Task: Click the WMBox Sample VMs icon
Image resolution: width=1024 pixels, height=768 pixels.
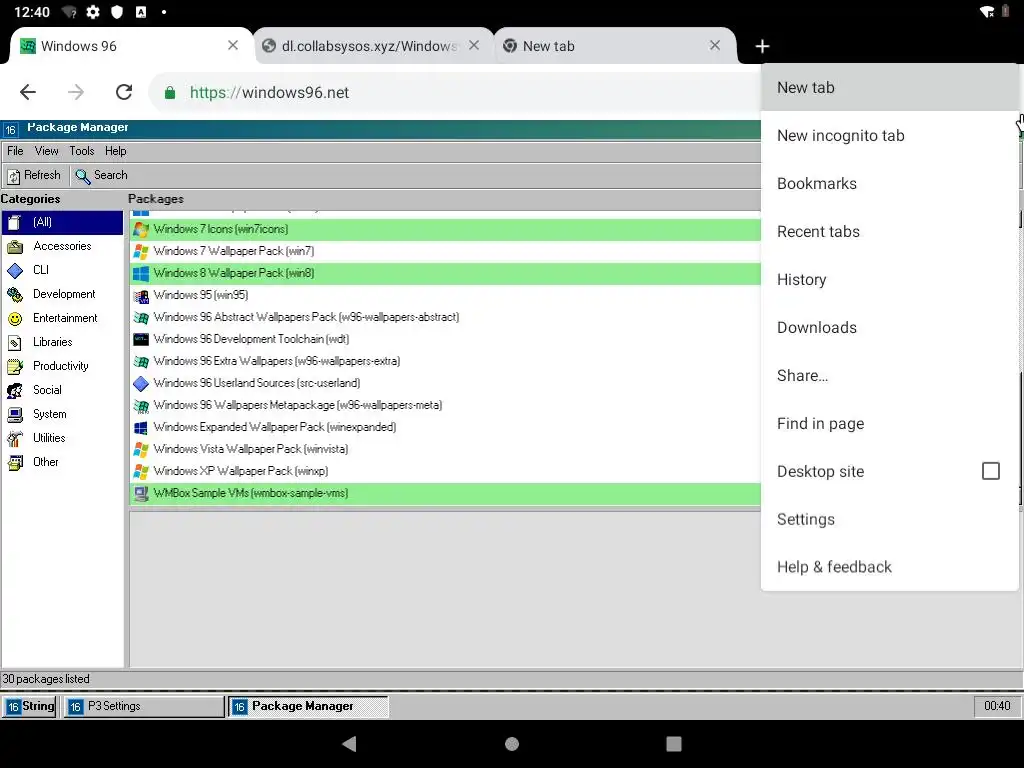Action: point(140,493)
